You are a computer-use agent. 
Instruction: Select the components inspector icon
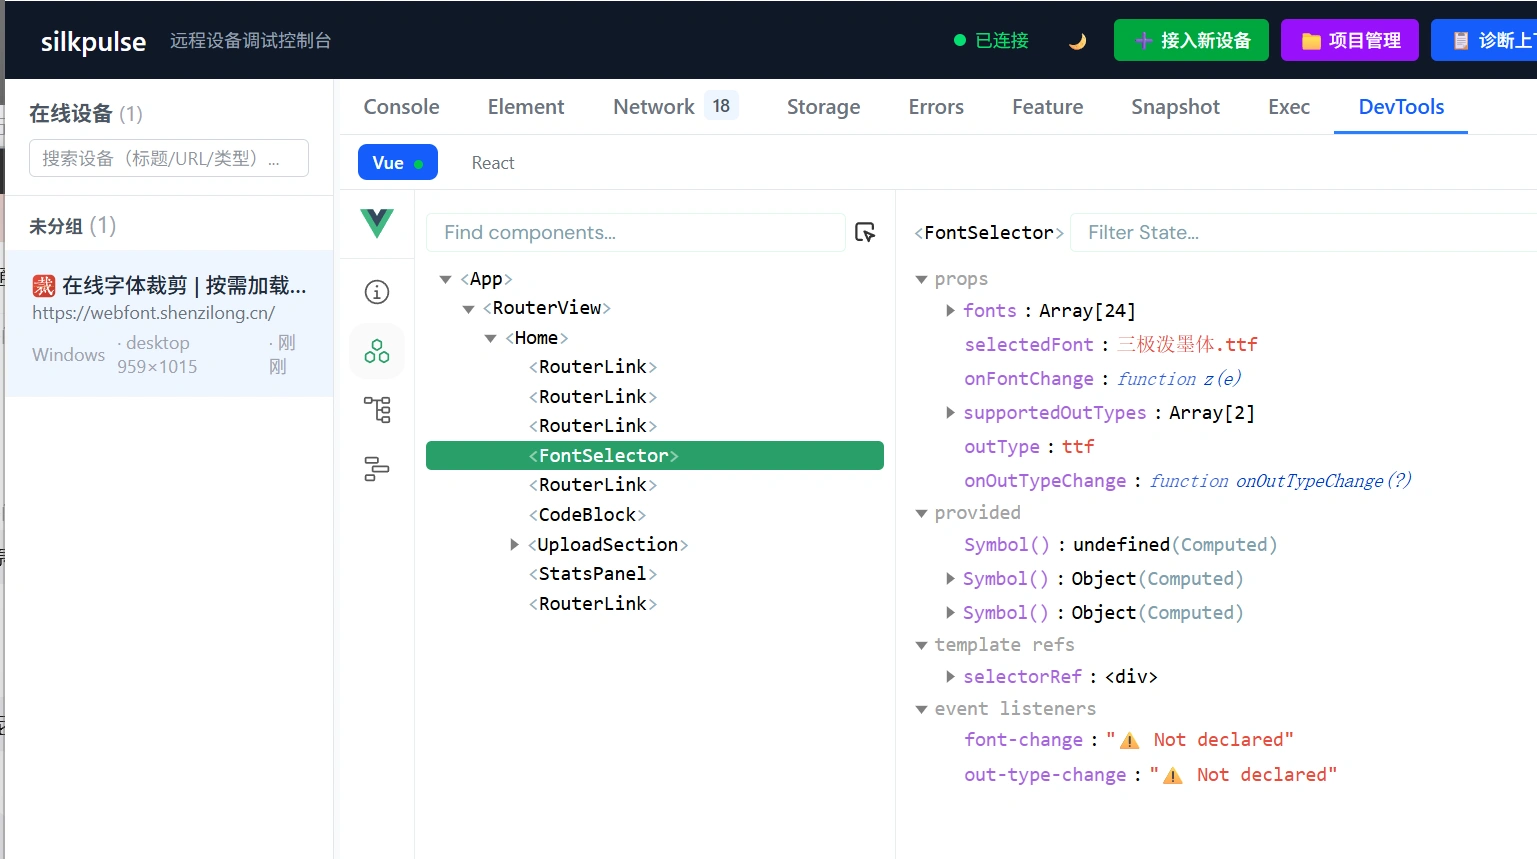377,351
